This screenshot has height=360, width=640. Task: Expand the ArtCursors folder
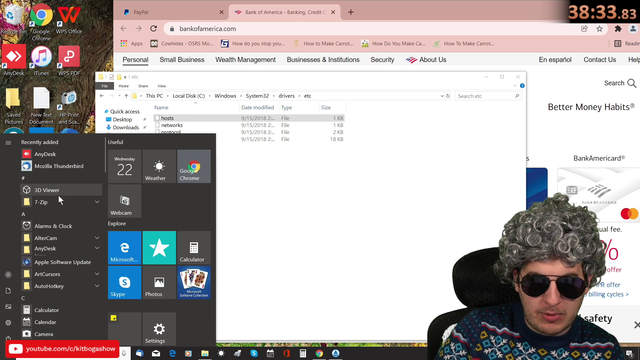point(97,274)
